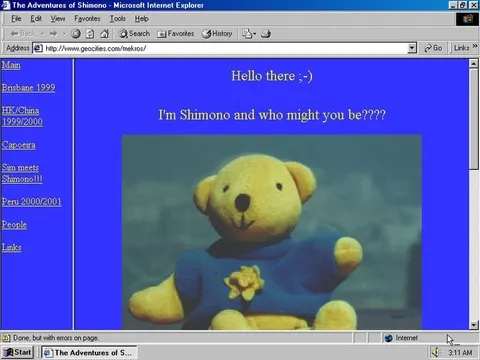Open the Help menu
This screenshot has height=360, width=480.
coord(142,19)
